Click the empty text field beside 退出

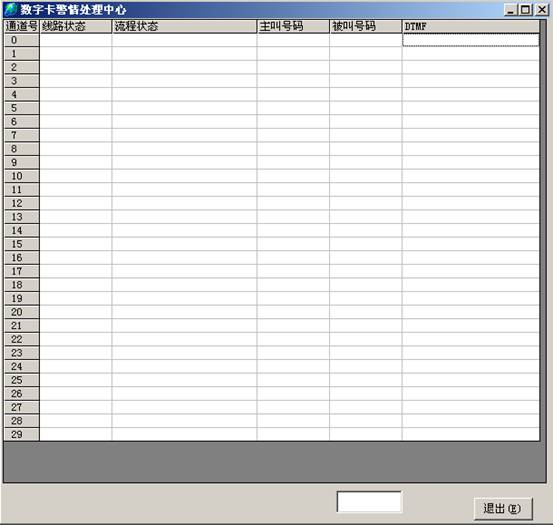369,501
